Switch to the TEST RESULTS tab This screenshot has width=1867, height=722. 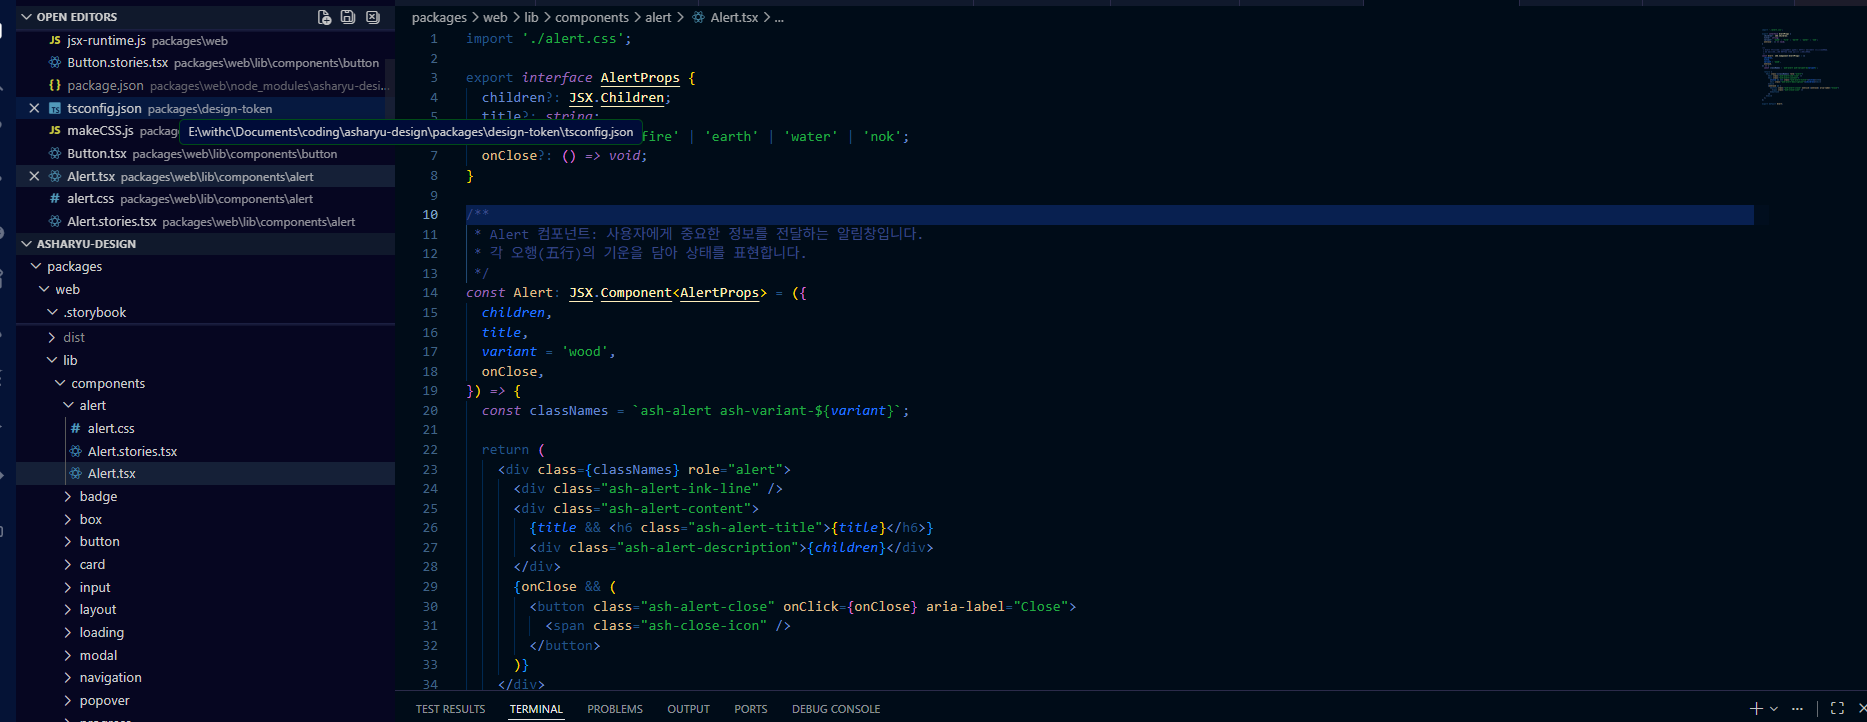coord(450,709)
